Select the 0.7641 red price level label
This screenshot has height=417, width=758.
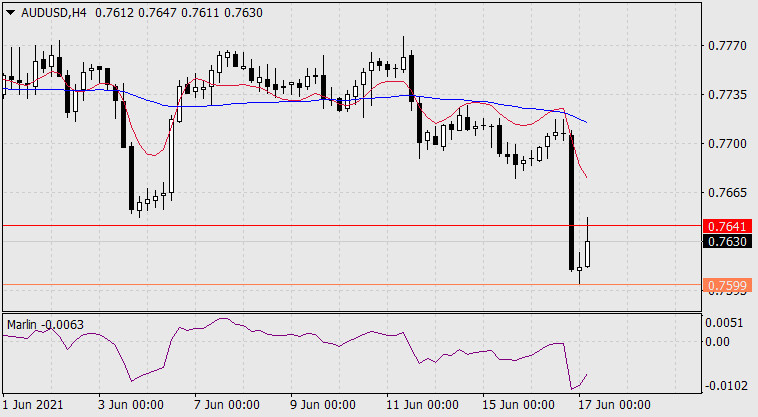(727, 226)
